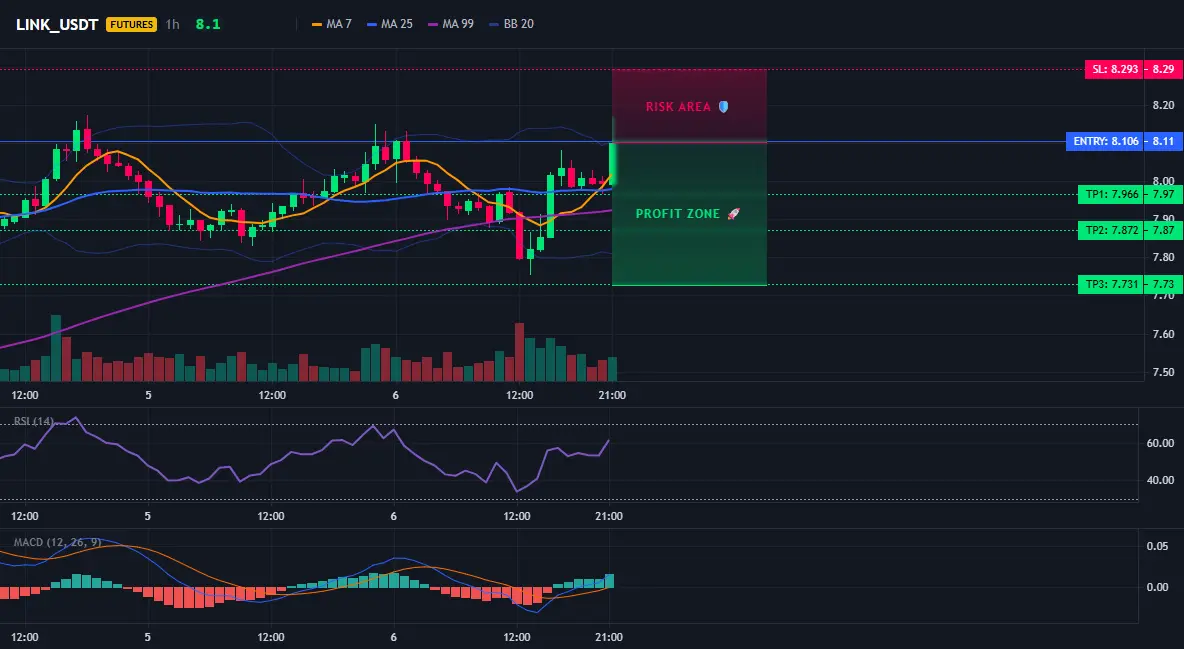Click the red 8.29 price axis tag
Screen dimensions: 1184x649
(x=1163, y=70)
